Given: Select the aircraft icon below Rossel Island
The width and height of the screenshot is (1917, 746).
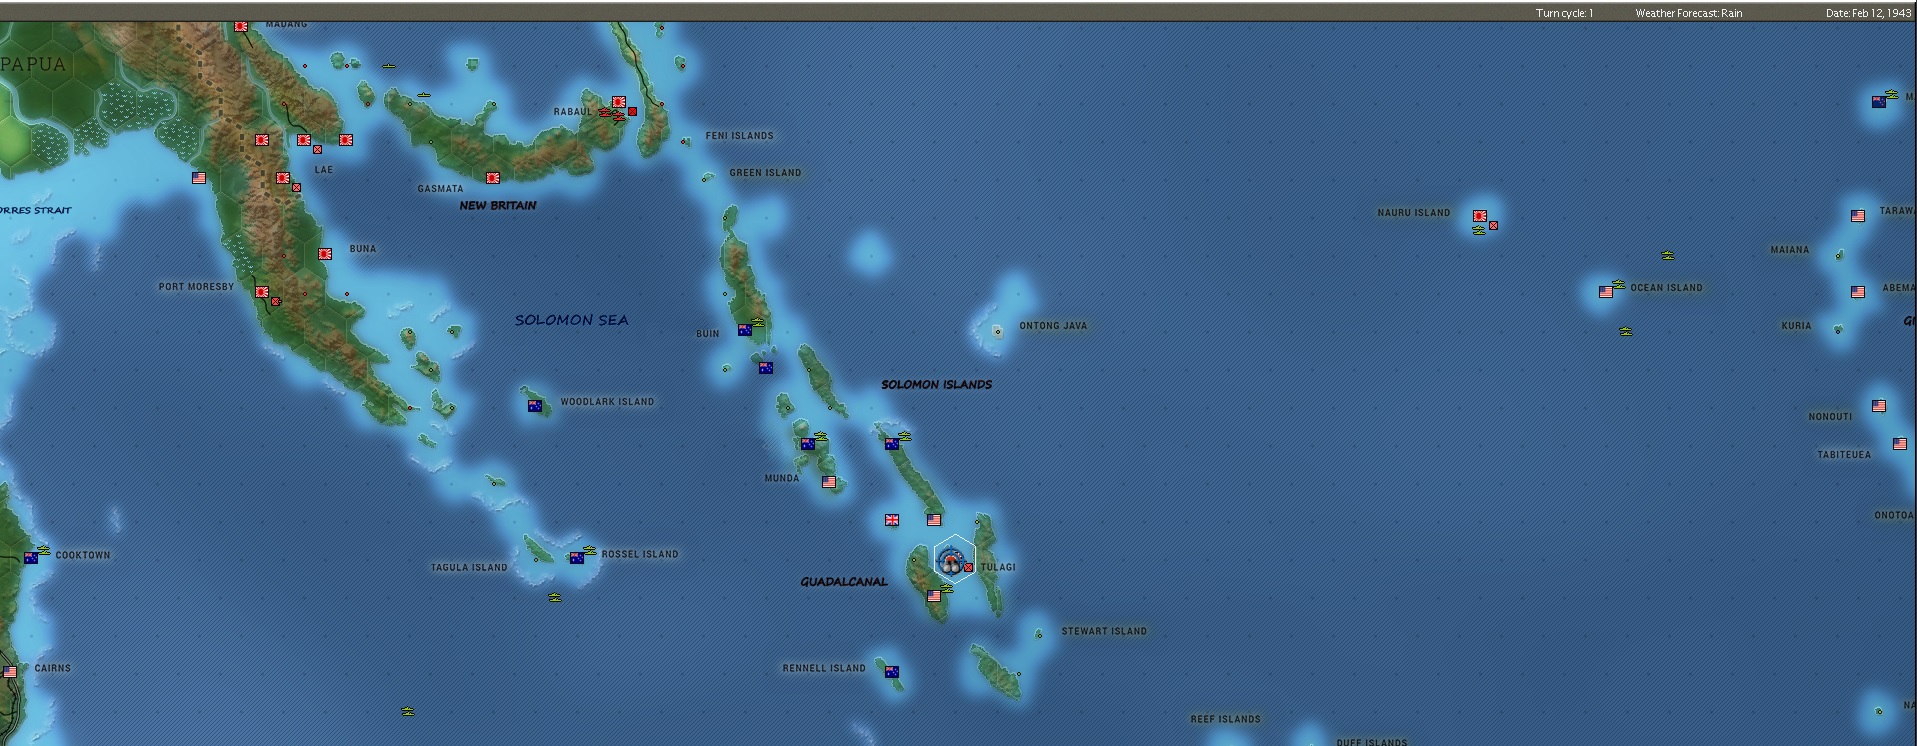Looking at the screenshot, I should (x=555, y=598).
